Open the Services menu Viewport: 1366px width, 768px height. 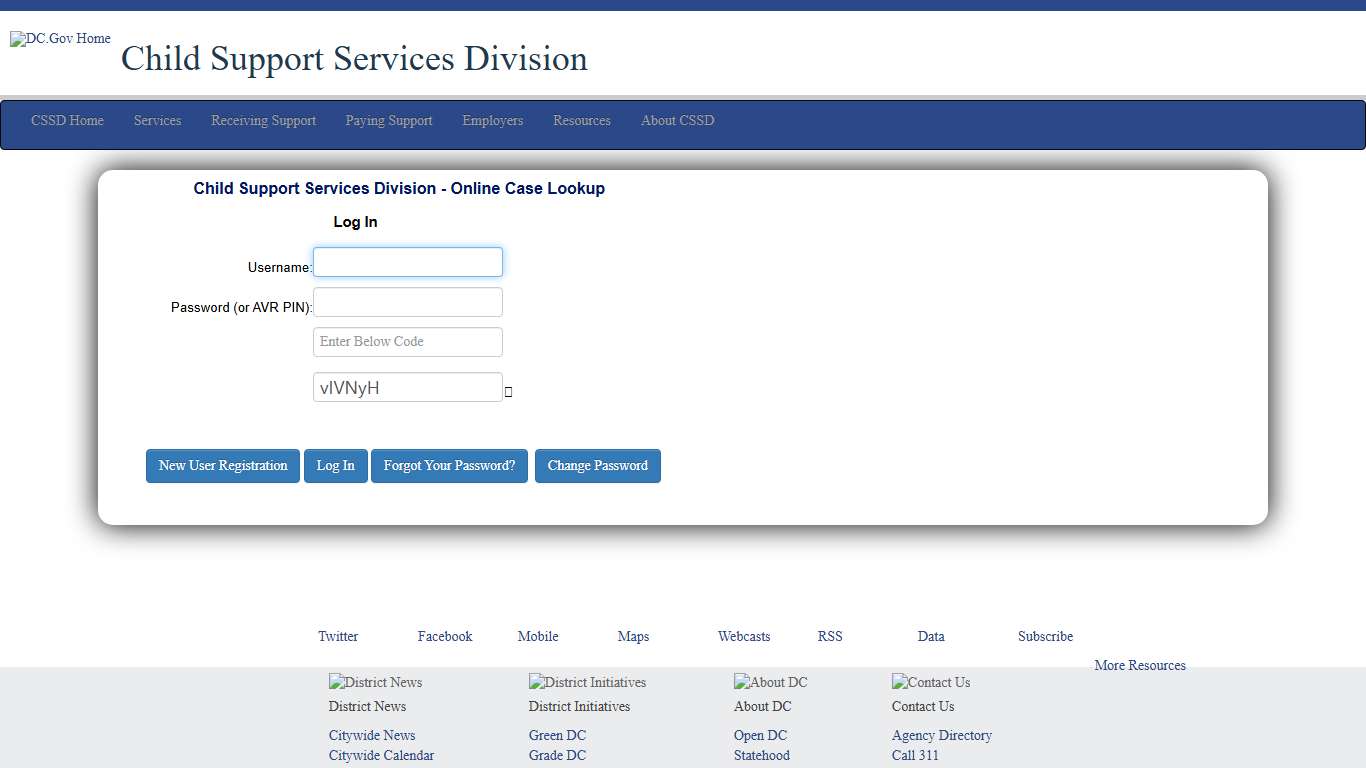(157, 121)
